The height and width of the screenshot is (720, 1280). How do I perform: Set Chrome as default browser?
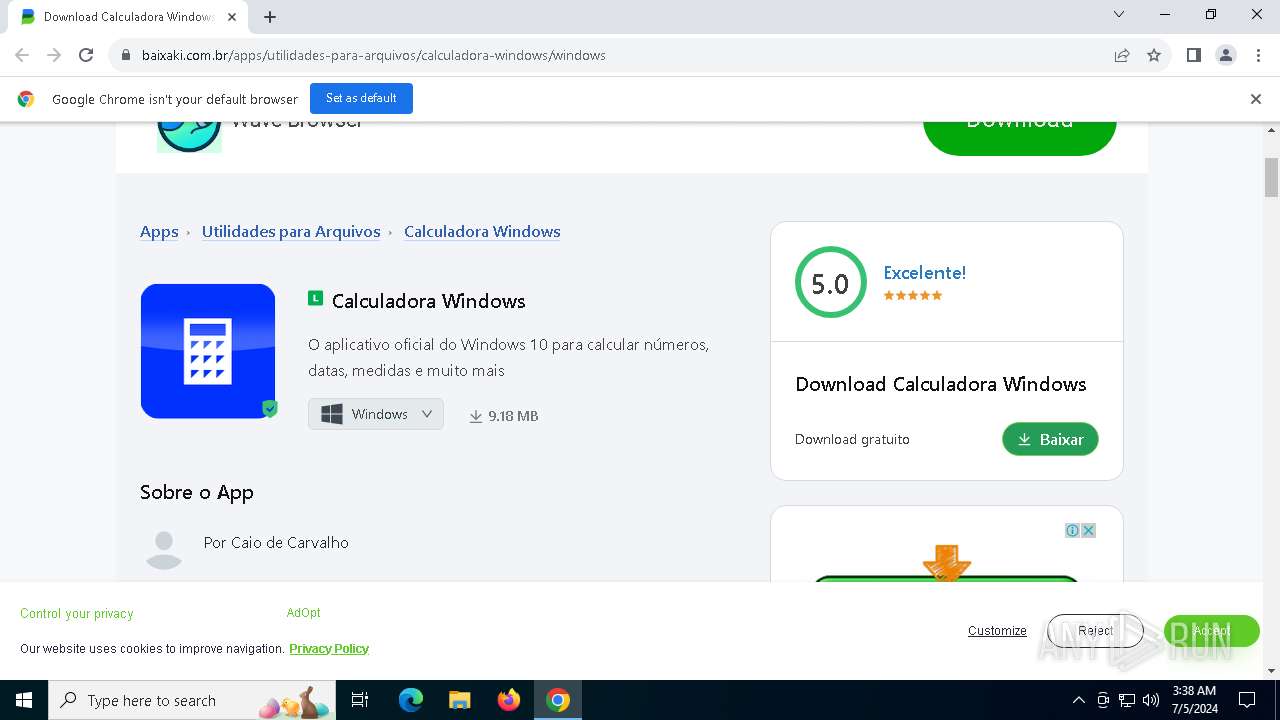pos(361,98)
